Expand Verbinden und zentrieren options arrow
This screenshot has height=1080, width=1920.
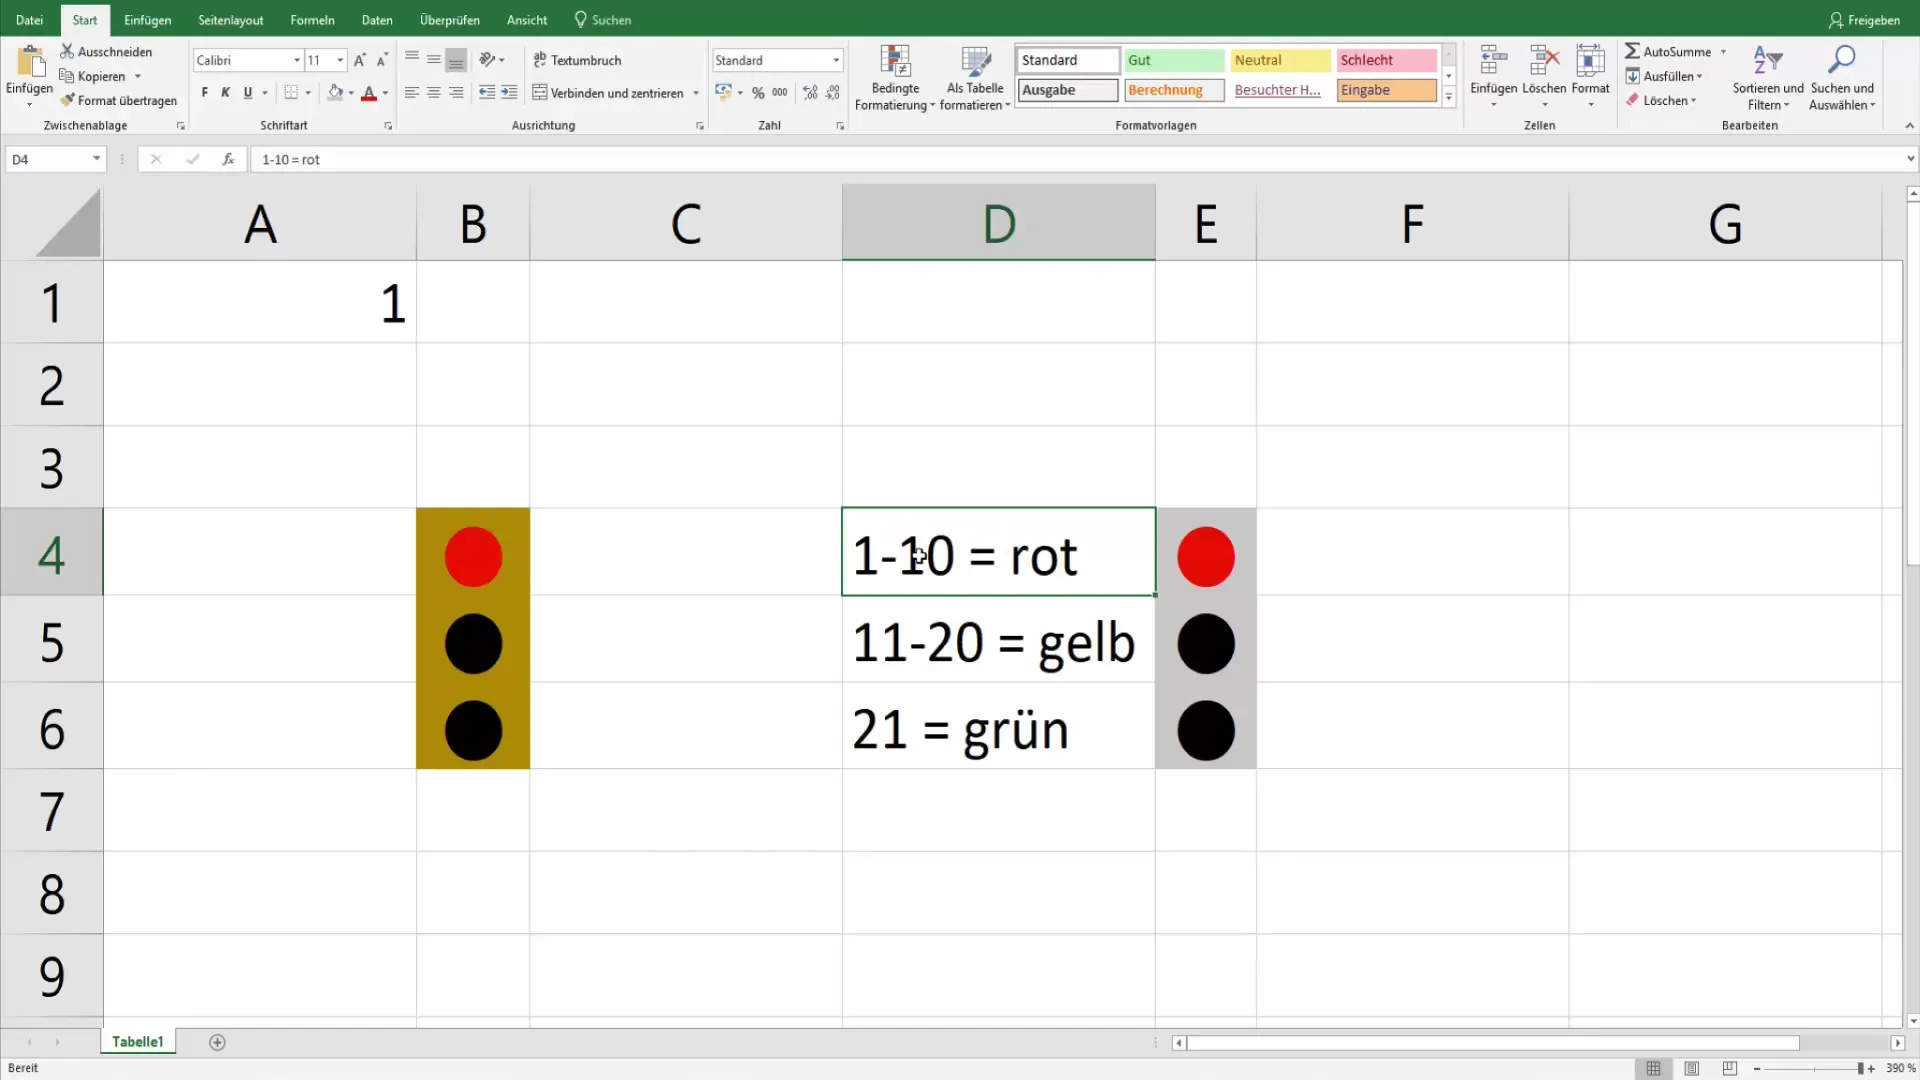[x=696, y=93]
